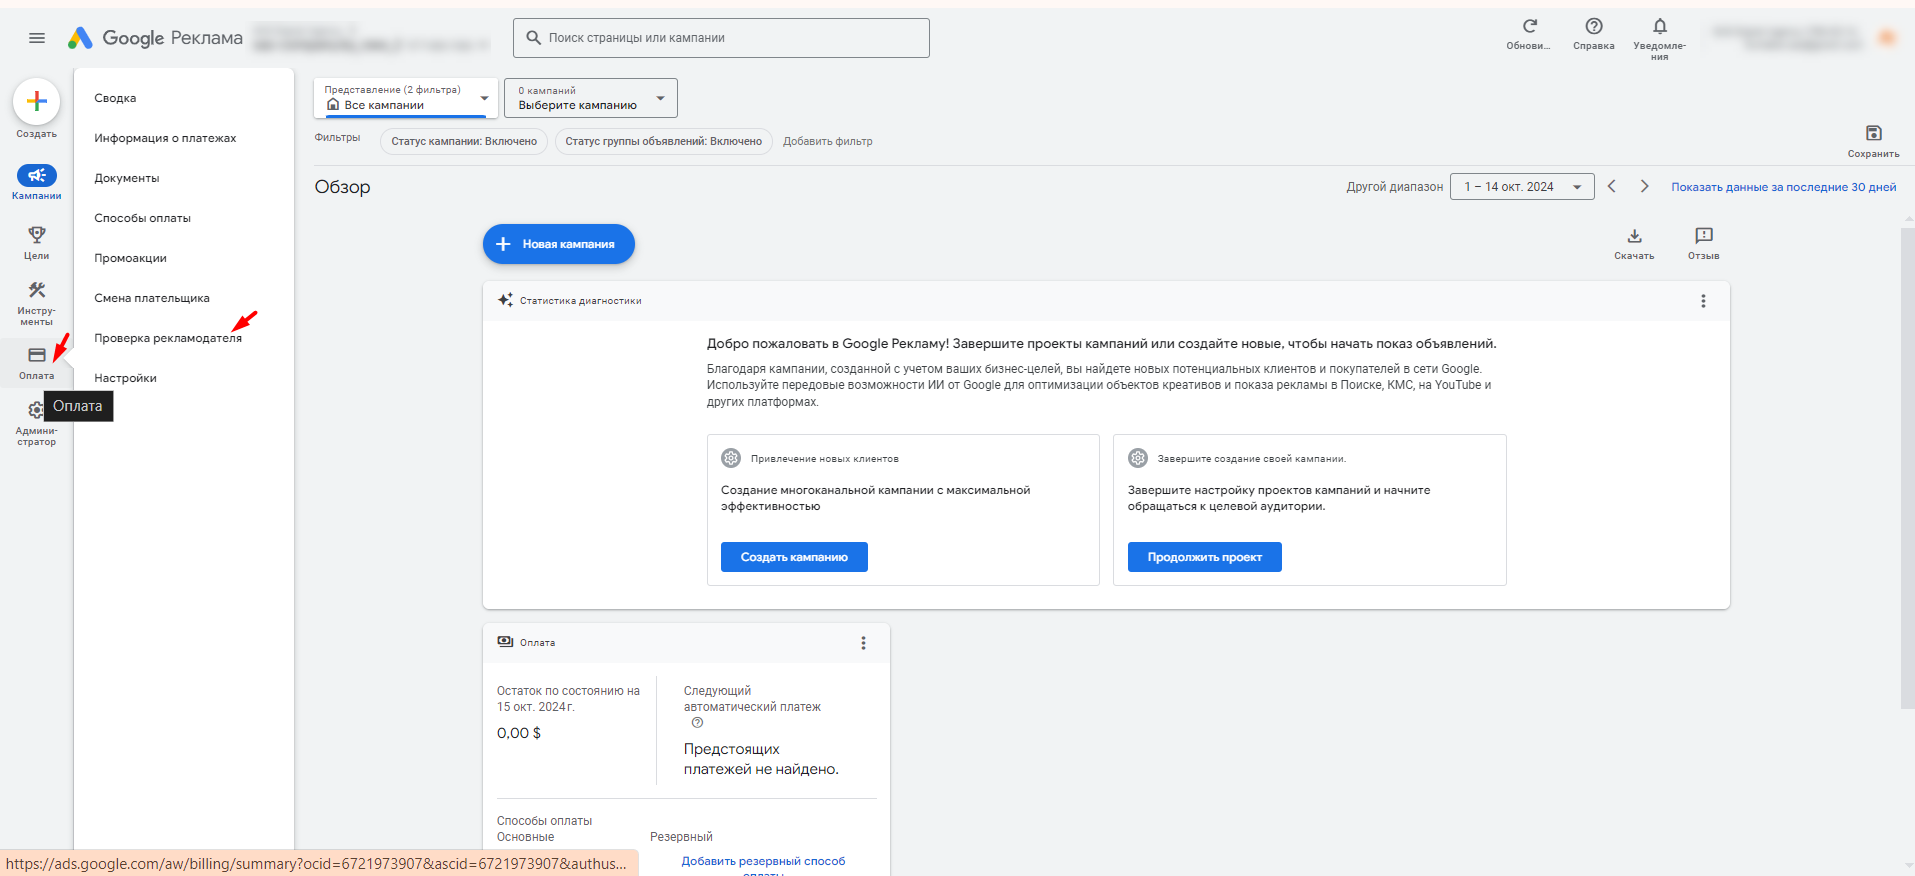Click 'Фильтры' label
Viewport: 1915px width, 876px height.
pos(337,138)
